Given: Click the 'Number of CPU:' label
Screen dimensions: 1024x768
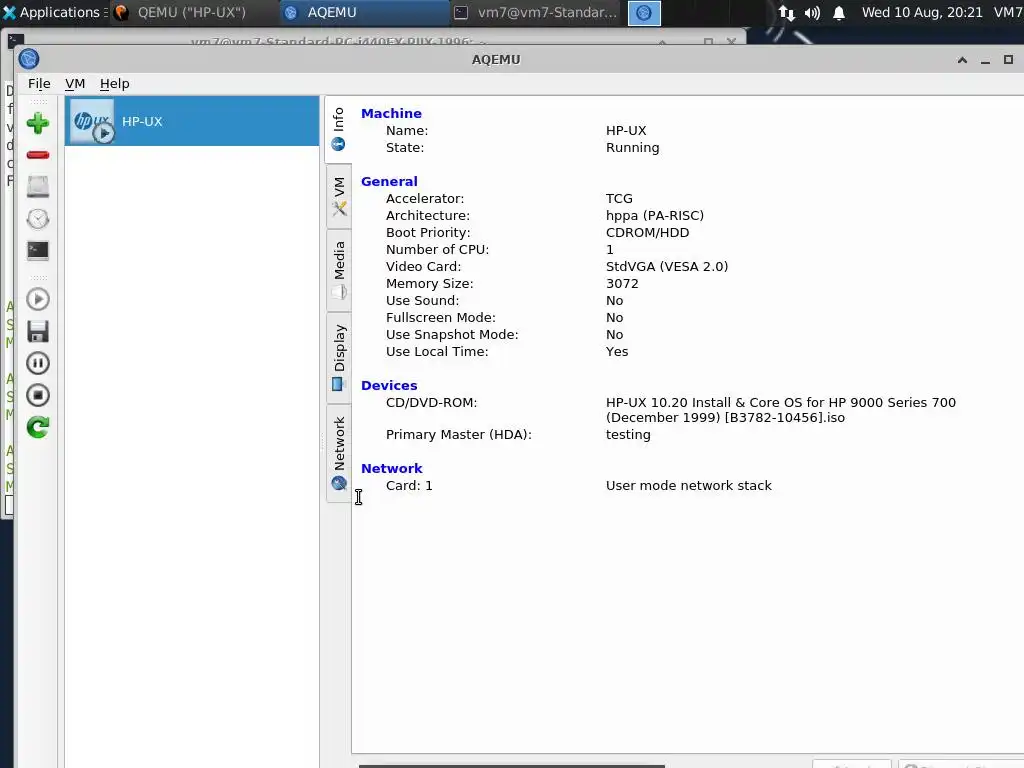Looking at the screenshot, I should [x=437, y=249].
